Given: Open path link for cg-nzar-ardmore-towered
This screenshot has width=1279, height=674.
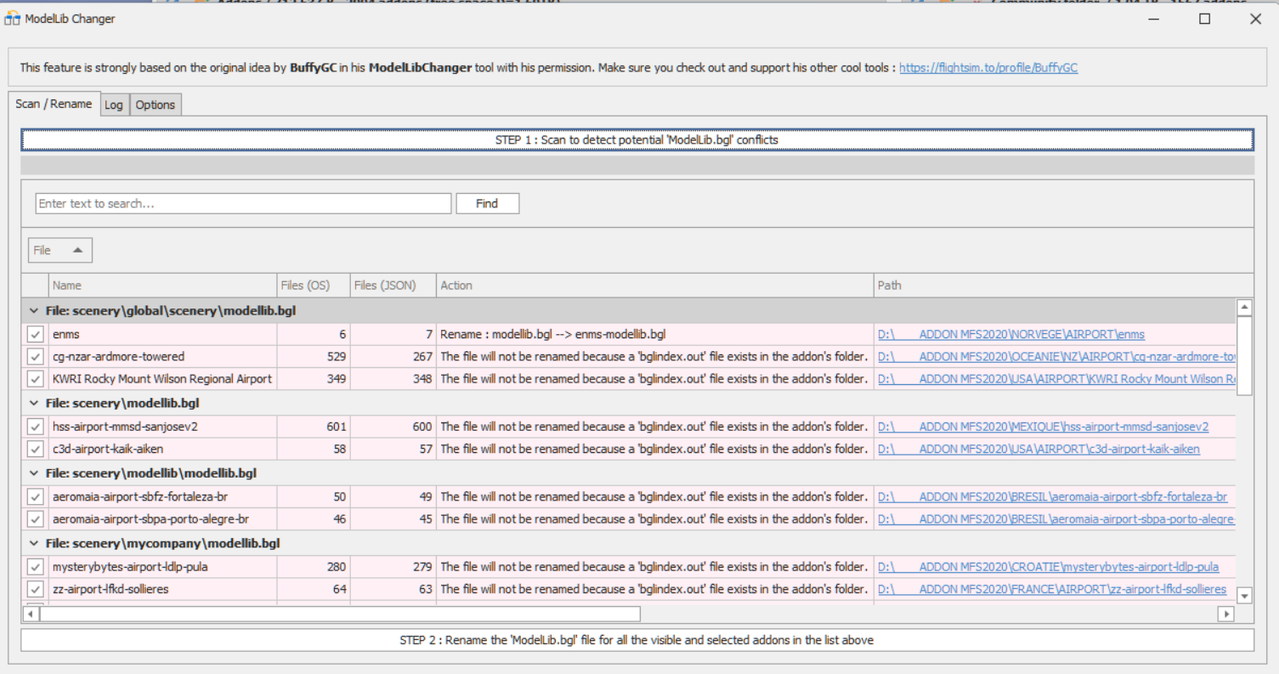Looking at the screenshot, I should [x=1057, y=356].
